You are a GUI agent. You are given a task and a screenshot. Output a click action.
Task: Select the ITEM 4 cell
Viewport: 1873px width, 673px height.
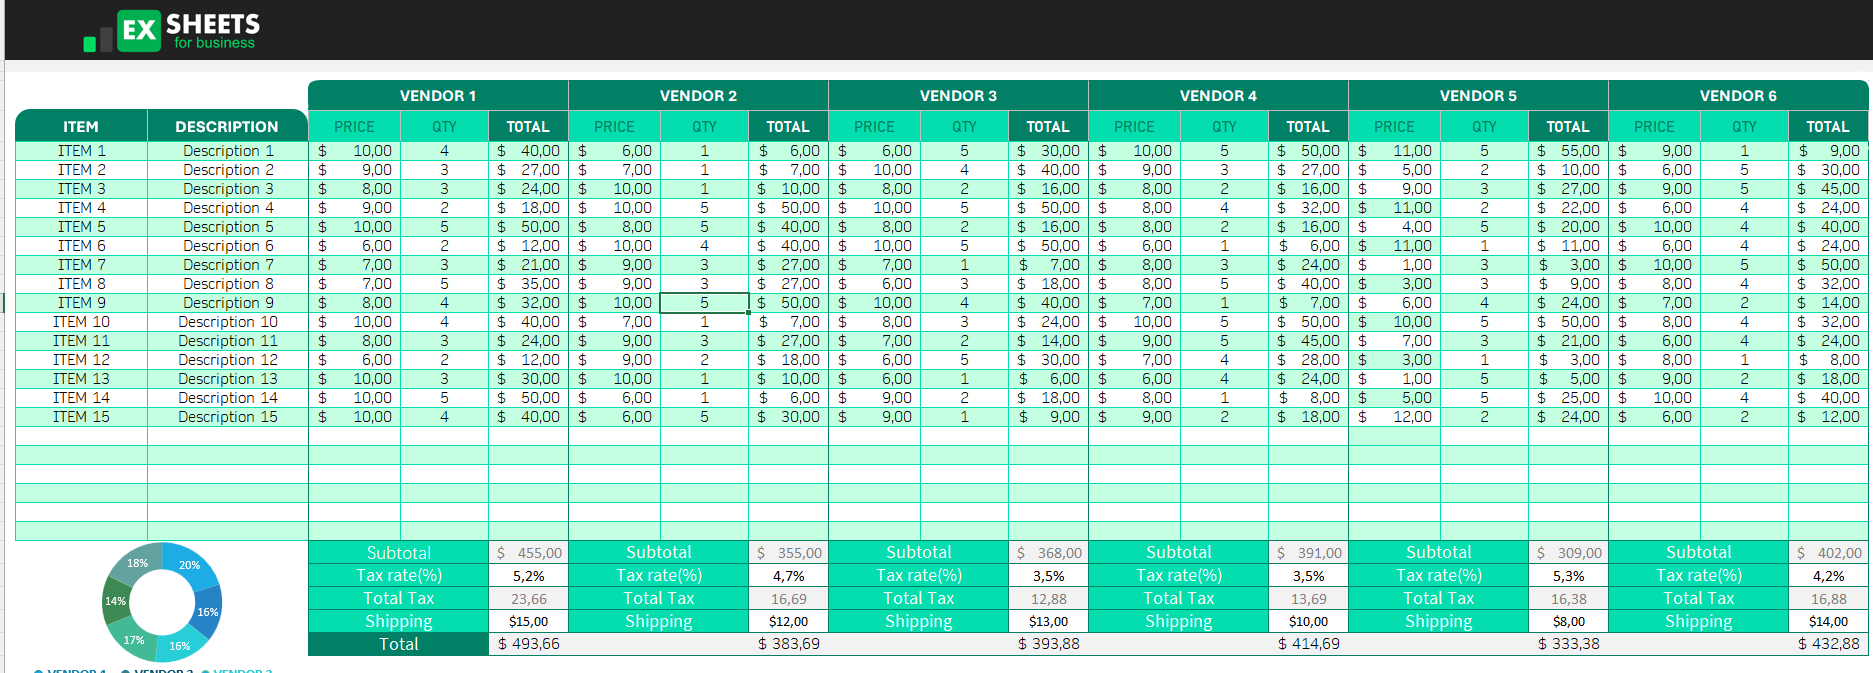(x=81, y=208)
